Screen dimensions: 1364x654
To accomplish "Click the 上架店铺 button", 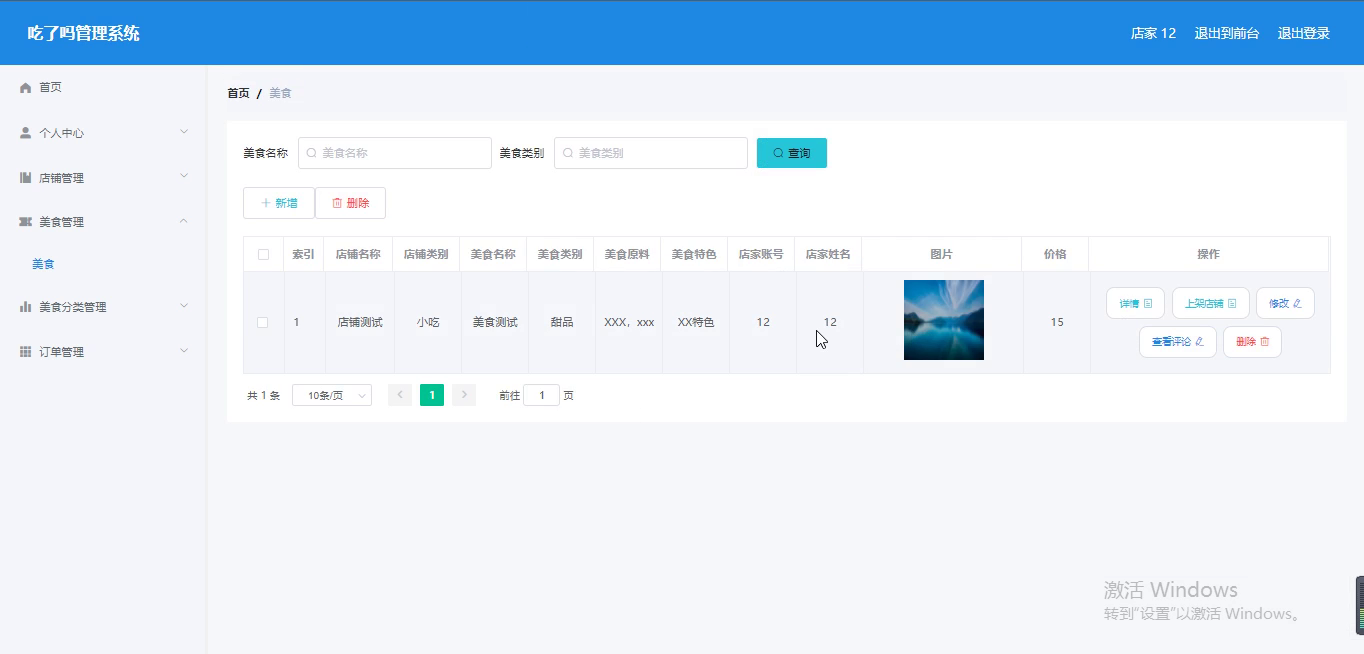I will (1211, 303).
